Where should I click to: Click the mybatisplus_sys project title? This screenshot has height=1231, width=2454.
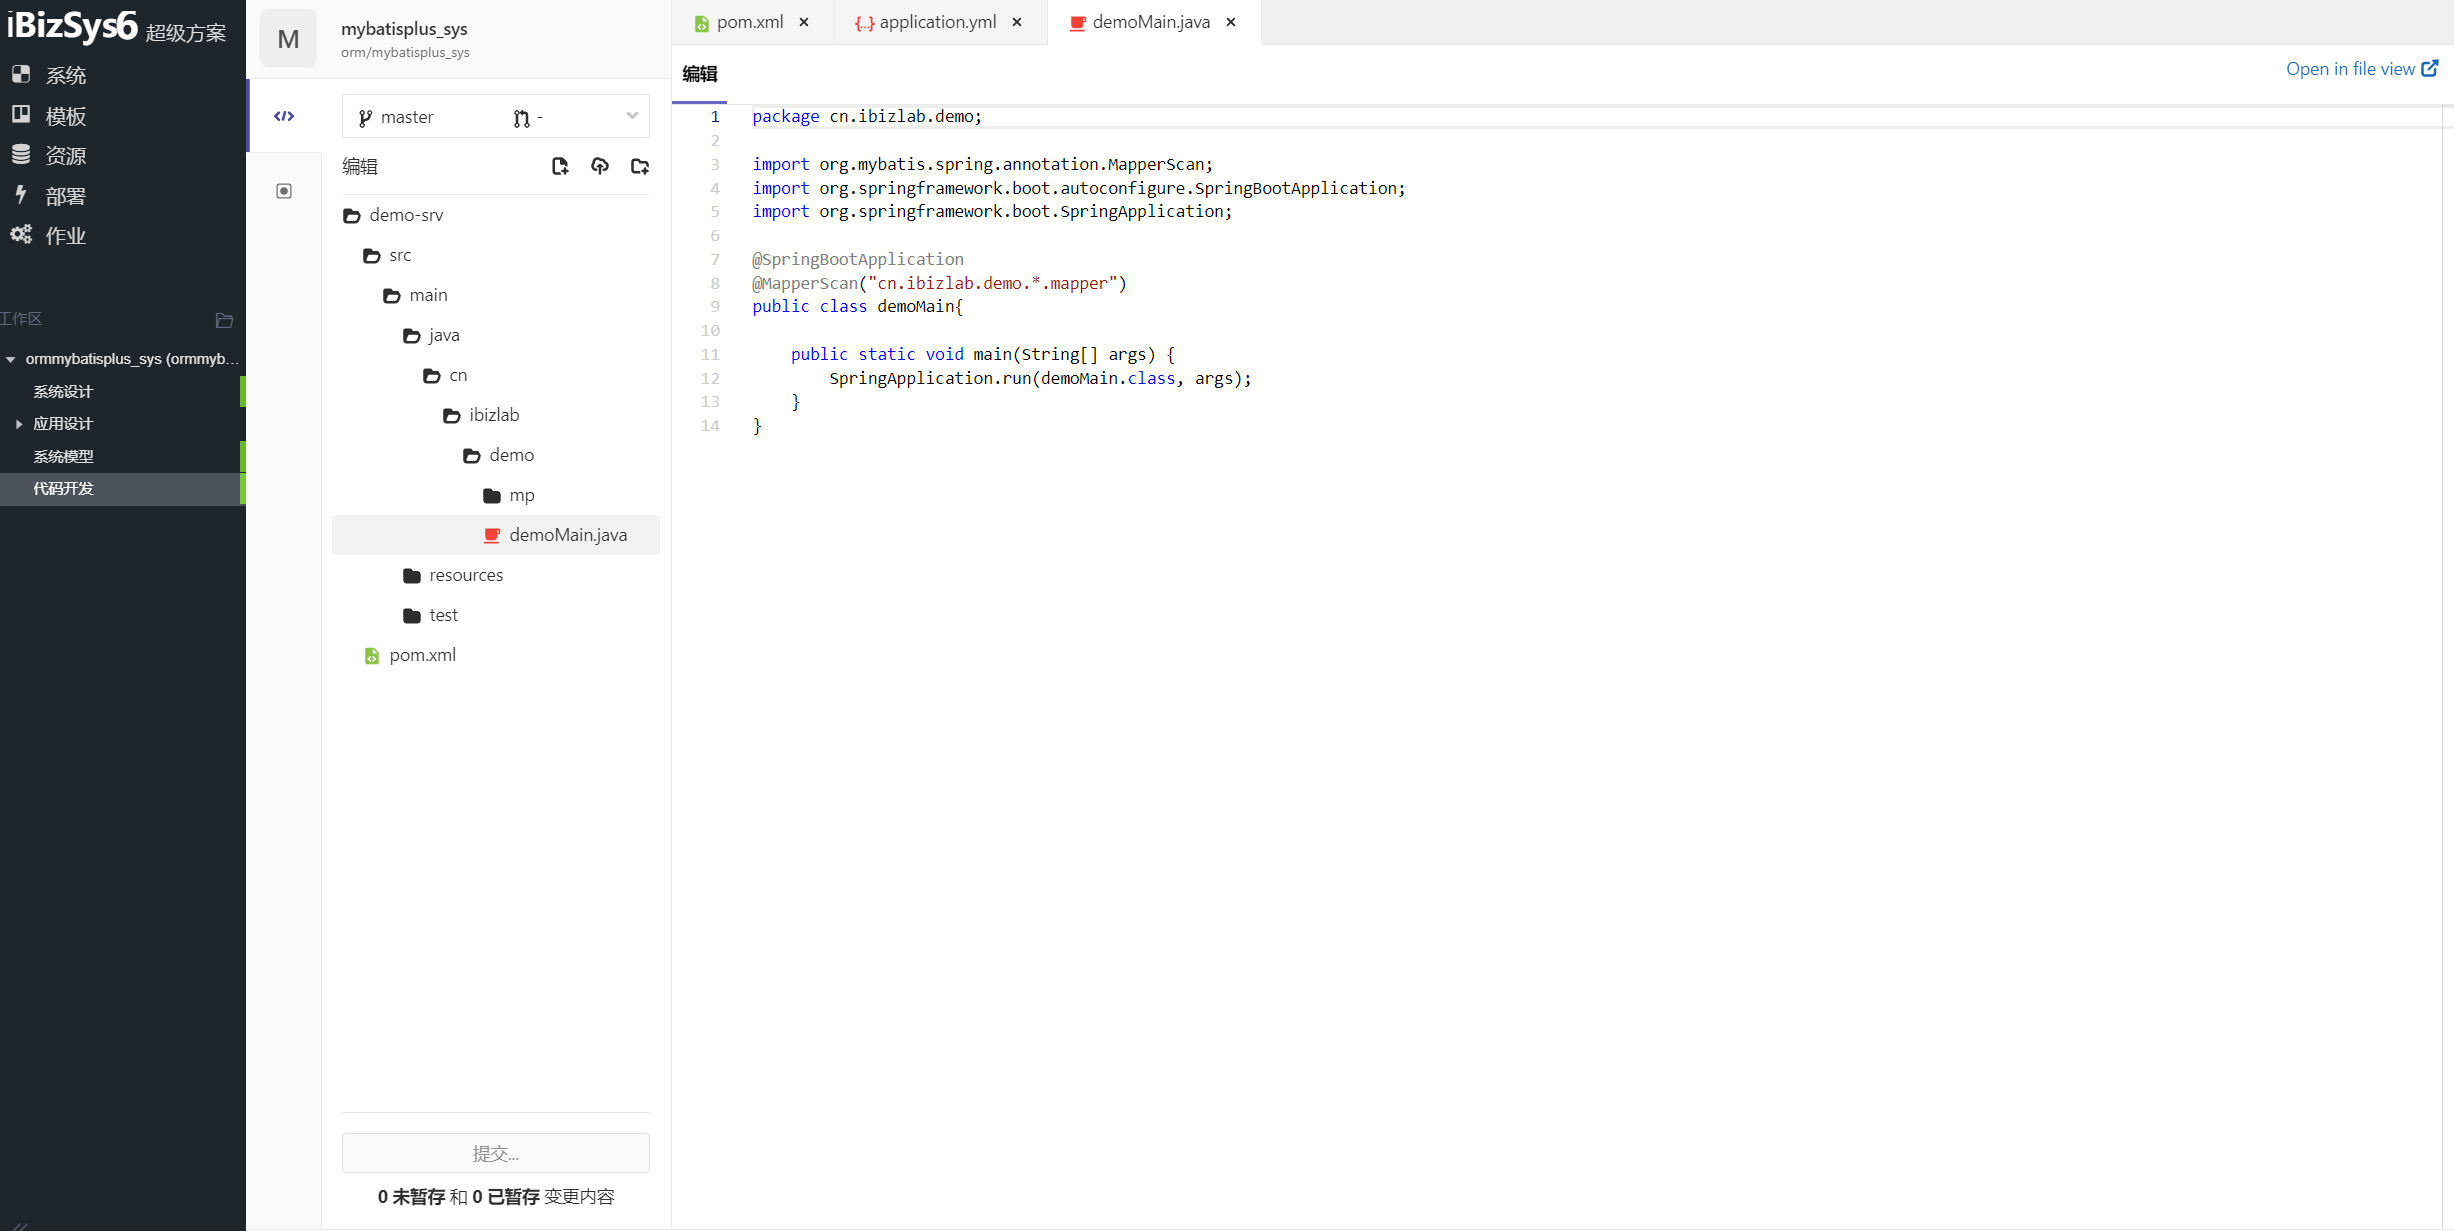tap(404, 29)
